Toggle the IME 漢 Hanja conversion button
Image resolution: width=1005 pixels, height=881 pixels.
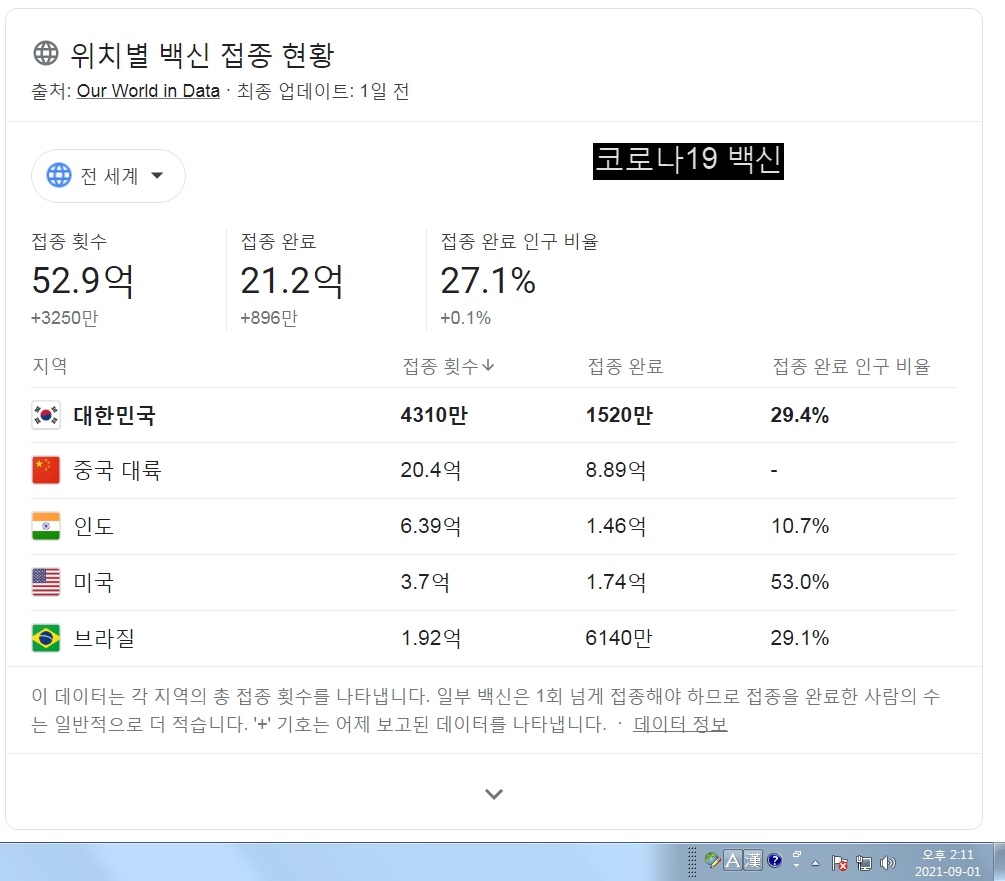752,860
